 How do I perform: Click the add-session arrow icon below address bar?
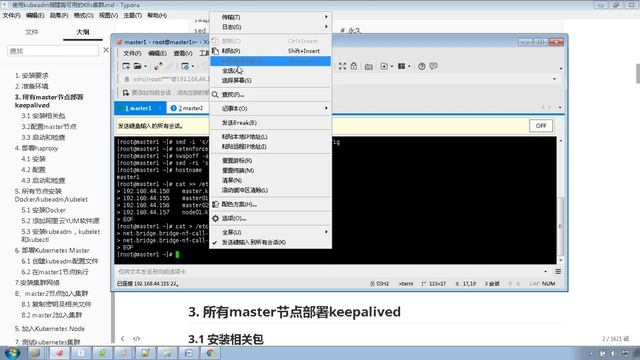point(126,93)
